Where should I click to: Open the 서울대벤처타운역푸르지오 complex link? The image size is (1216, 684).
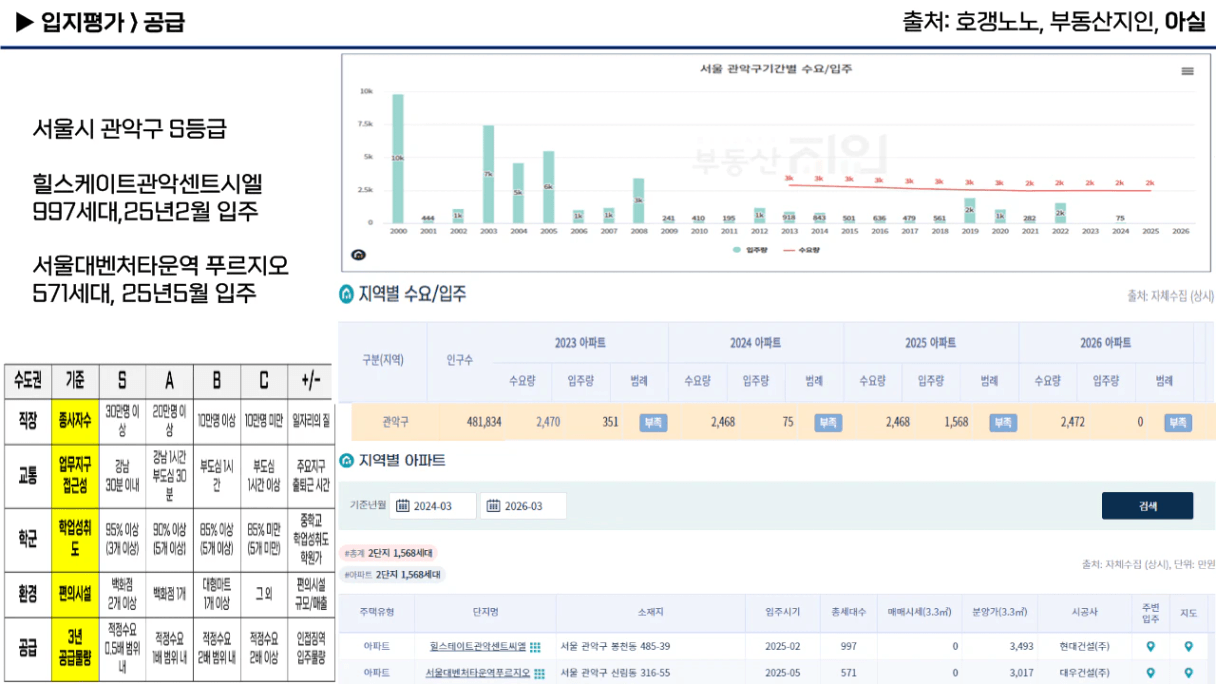point(478,673)
